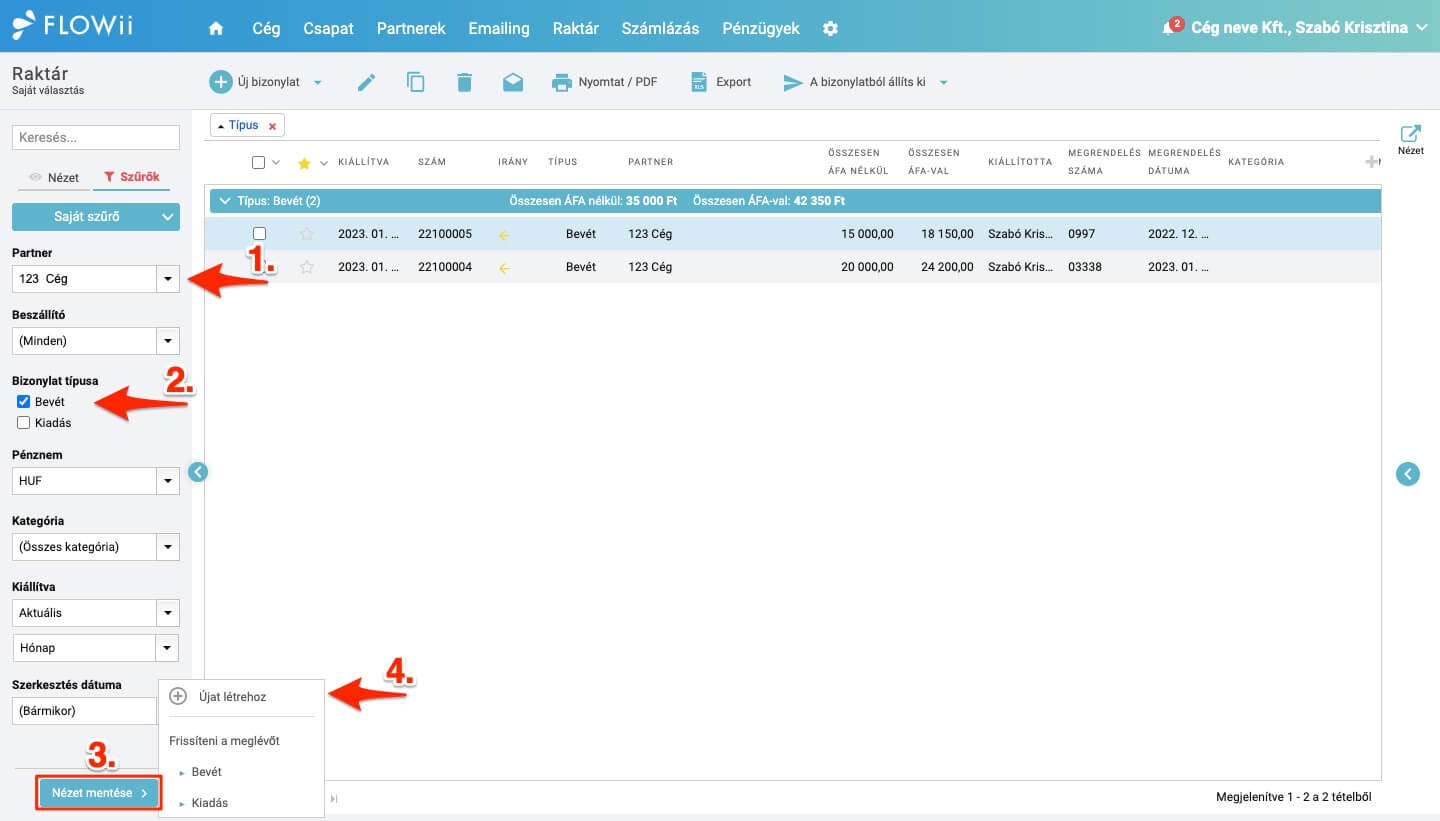This screenshot has width=1440, height=821.
Task: Click the last page pager icon
Action: 334,798
